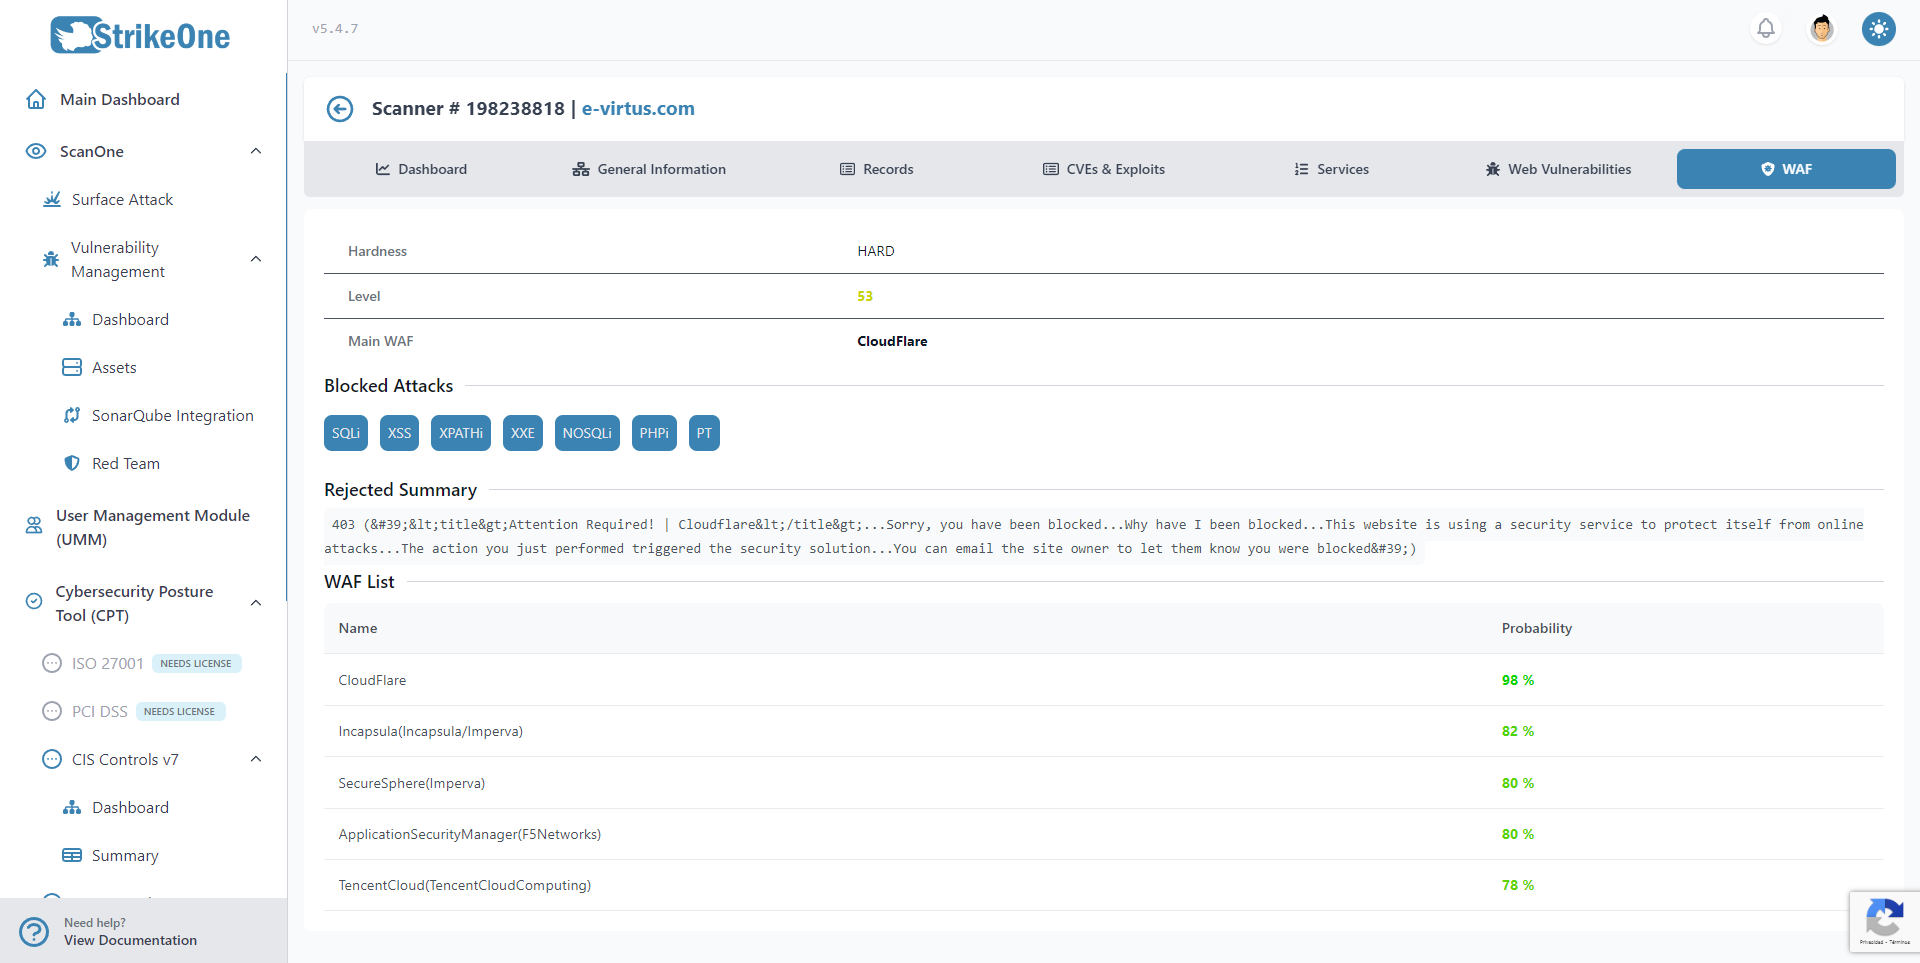This screenshot has height=963, width=1920.
Task: Click the ScanOne eye icon
Action: [36, 151]
